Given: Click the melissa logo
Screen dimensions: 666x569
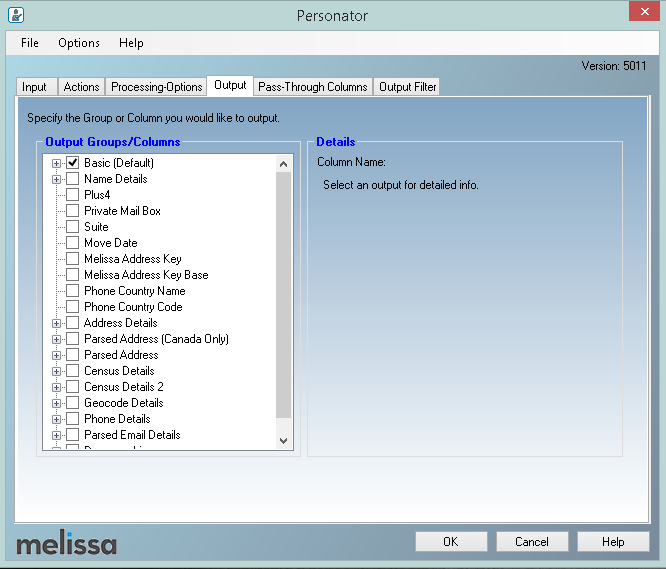Looking at the screenshot, I should coord(66,544).
